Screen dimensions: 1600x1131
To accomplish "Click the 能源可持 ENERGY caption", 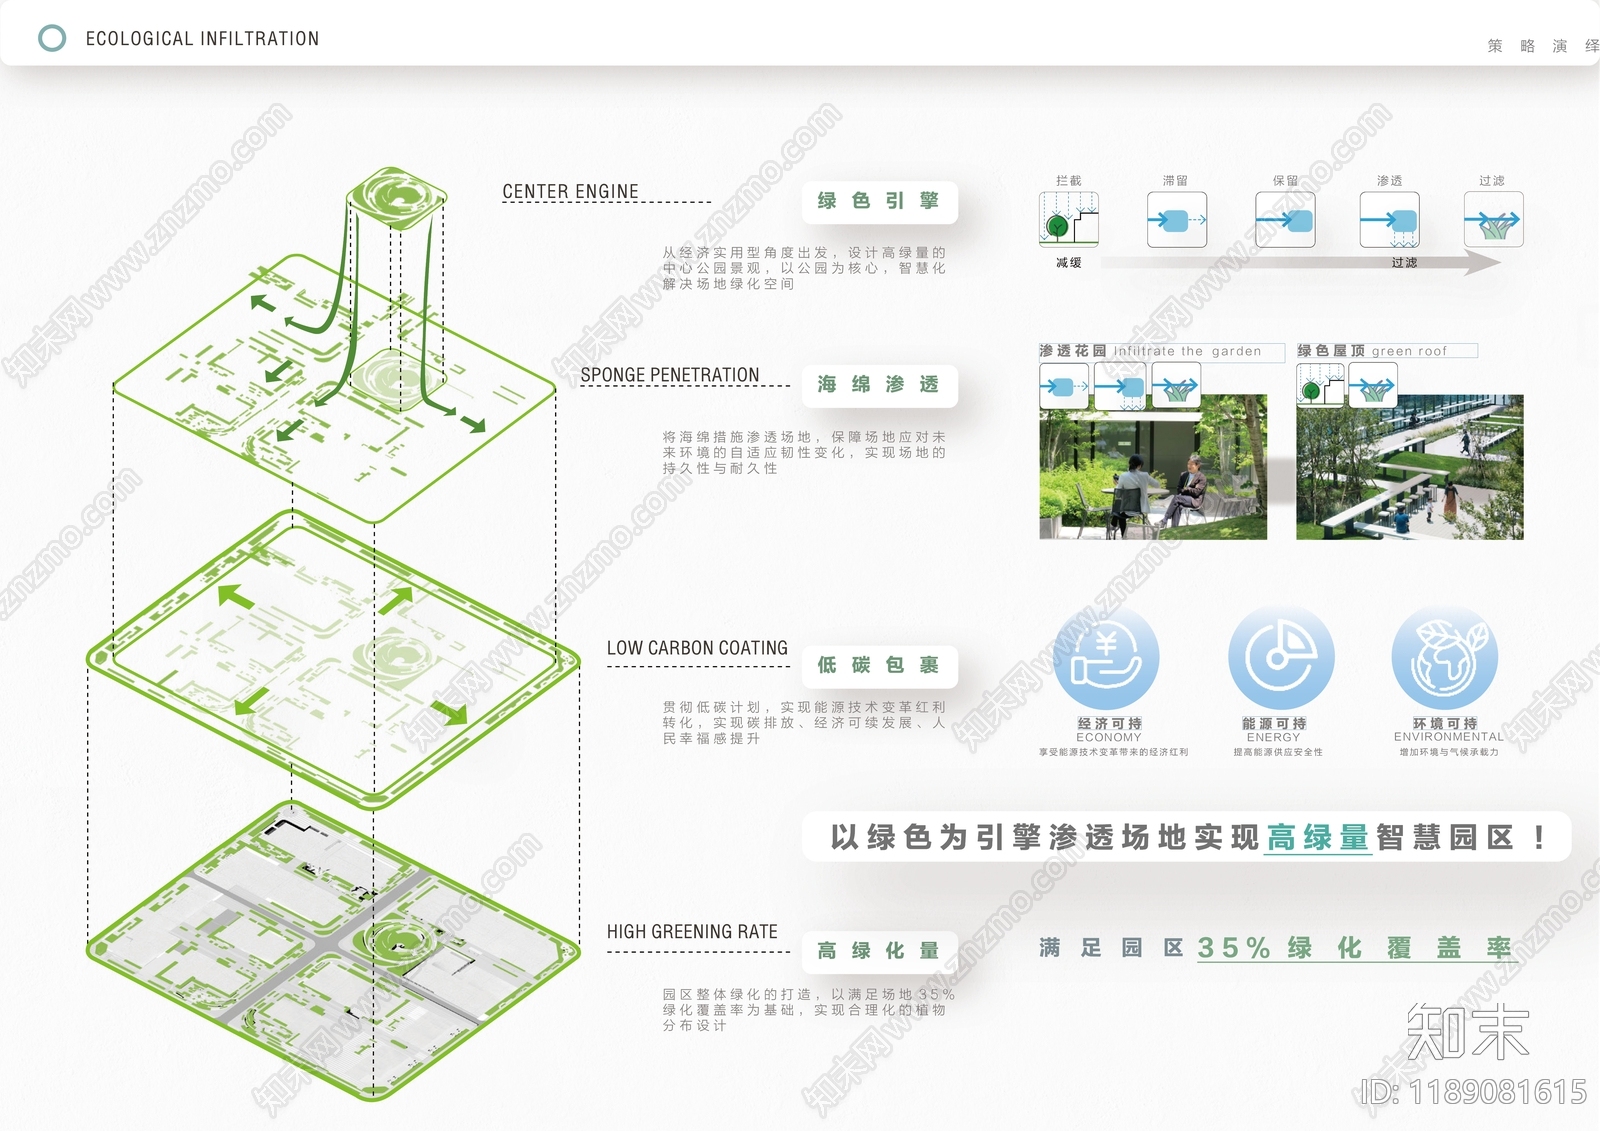I will click(1274, 729).
